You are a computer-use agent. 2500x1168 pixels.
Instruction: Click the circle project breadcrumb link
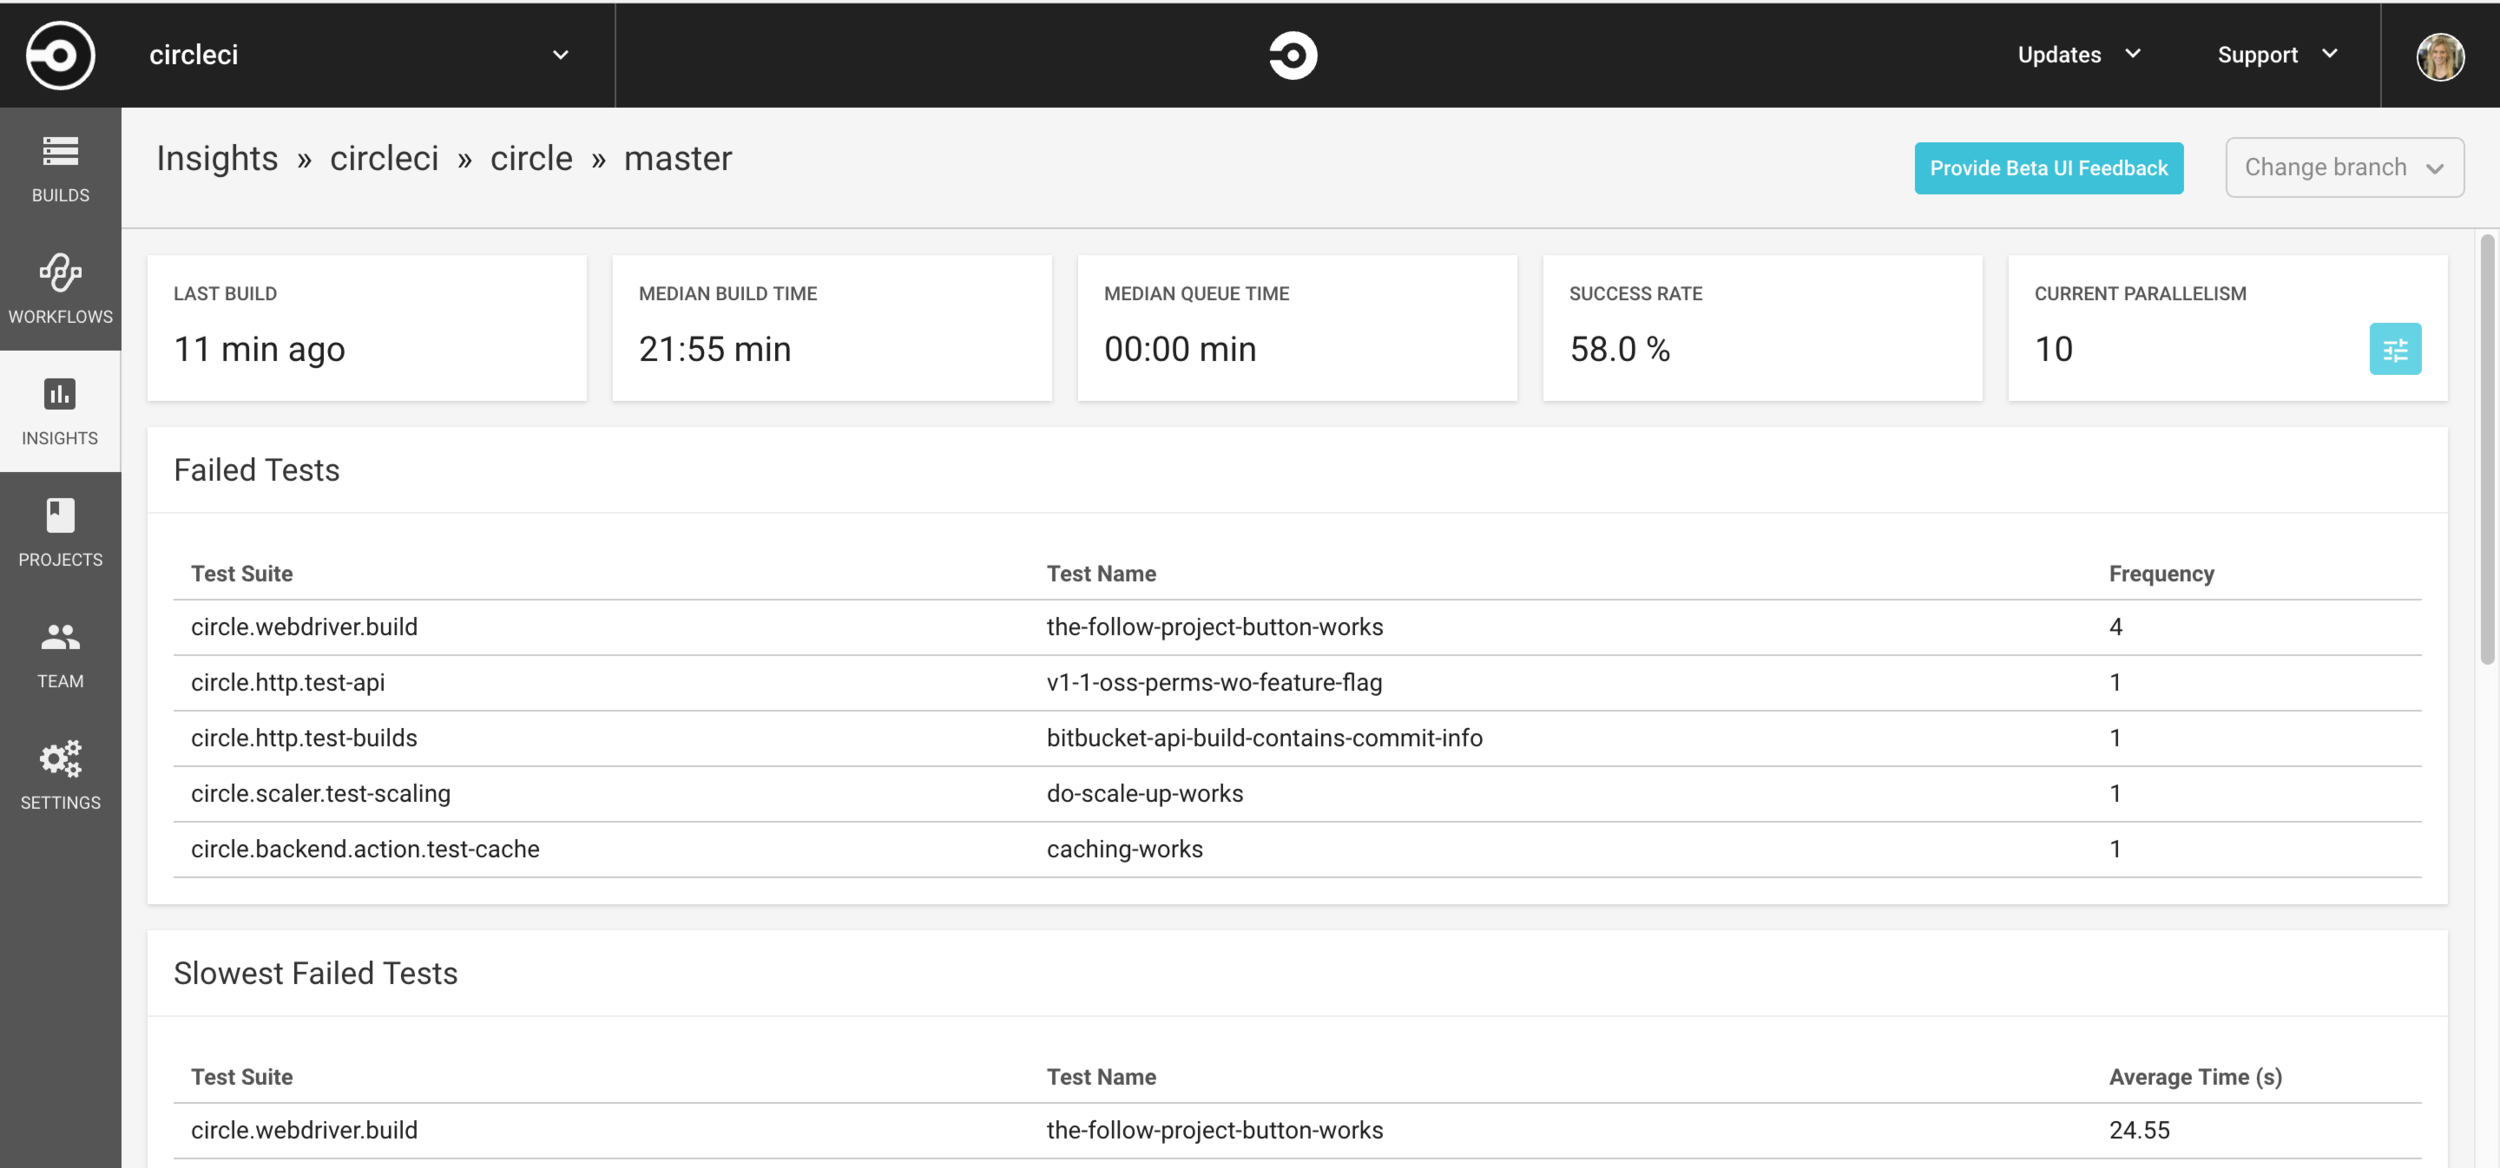click(x=531, y=159)
